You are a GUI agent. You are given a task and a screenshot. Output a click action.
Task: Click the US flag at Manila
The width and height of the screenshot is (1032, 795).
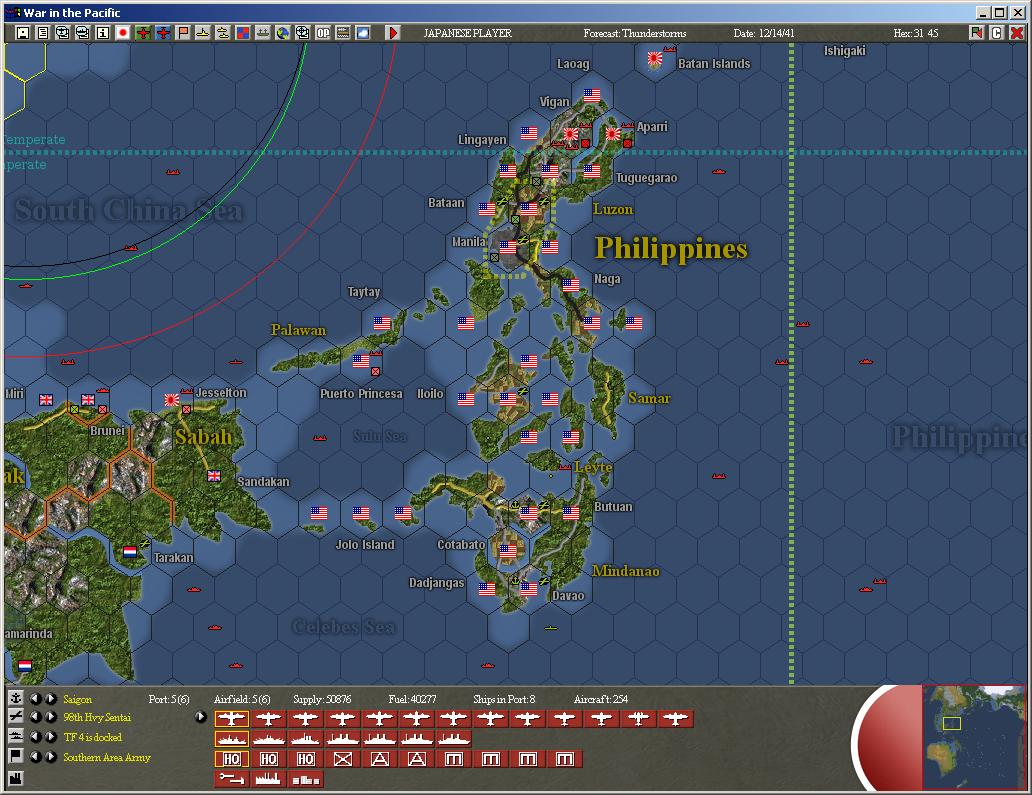[507, 247]
